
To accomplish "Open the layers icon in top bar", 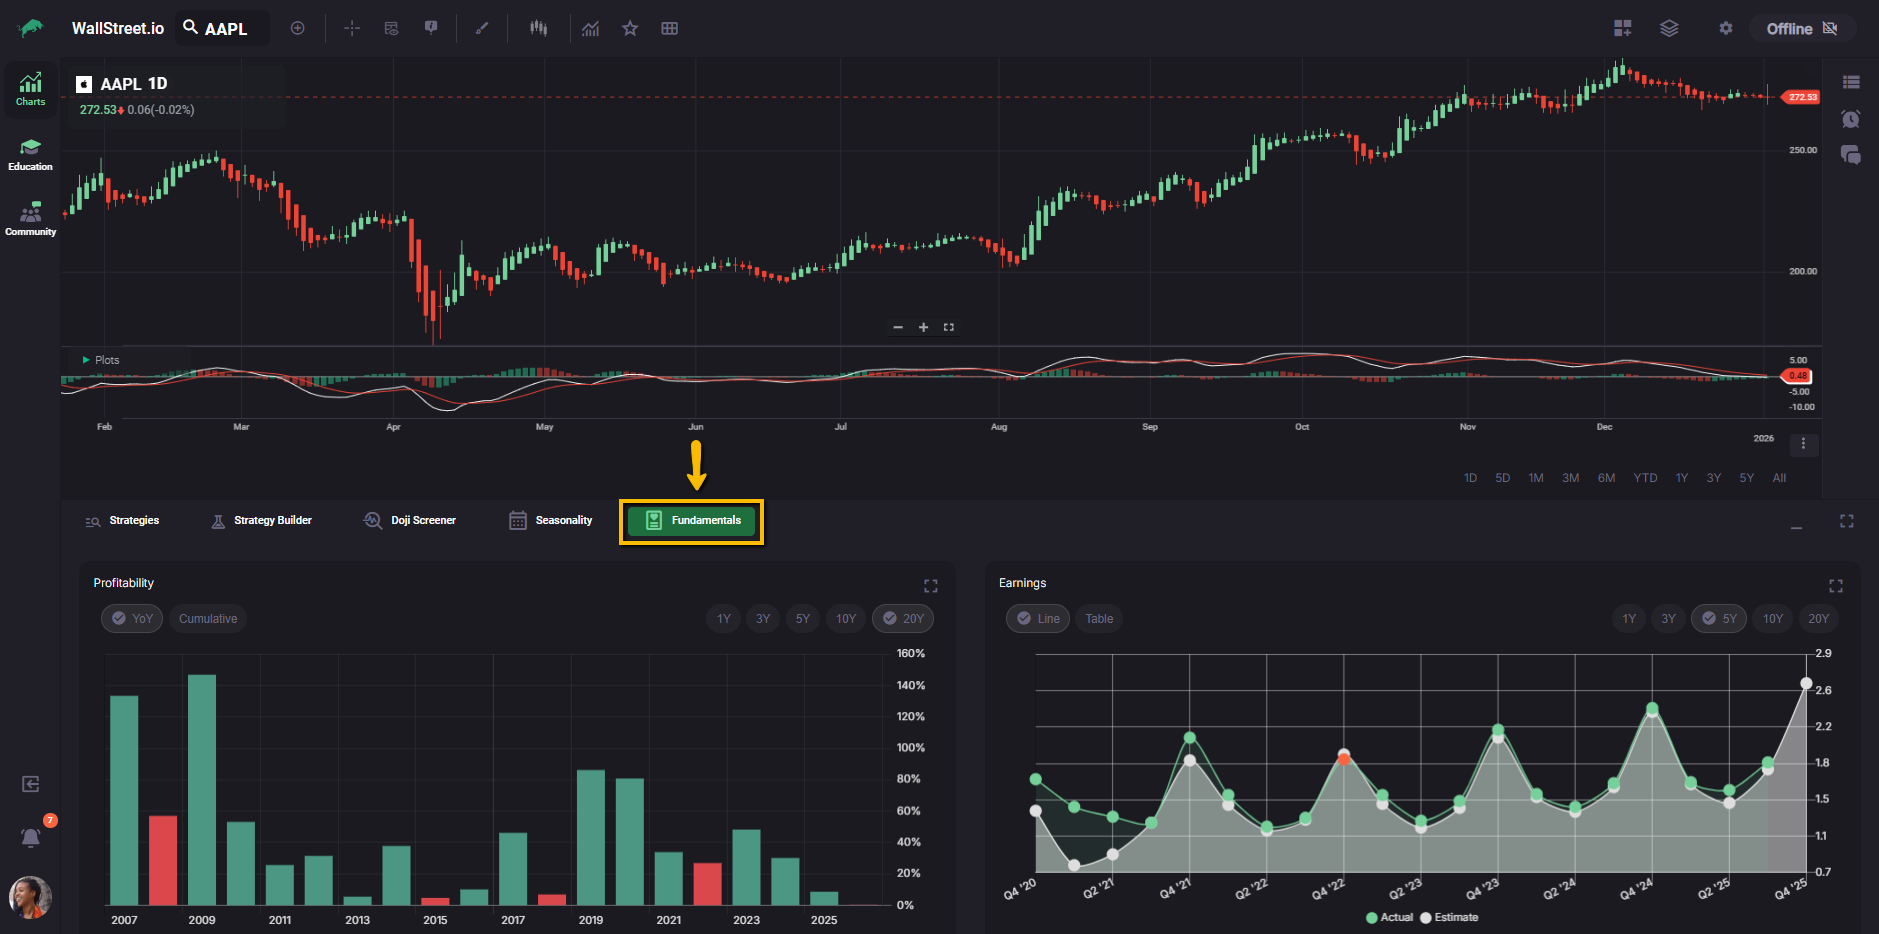I will 1669,28.
